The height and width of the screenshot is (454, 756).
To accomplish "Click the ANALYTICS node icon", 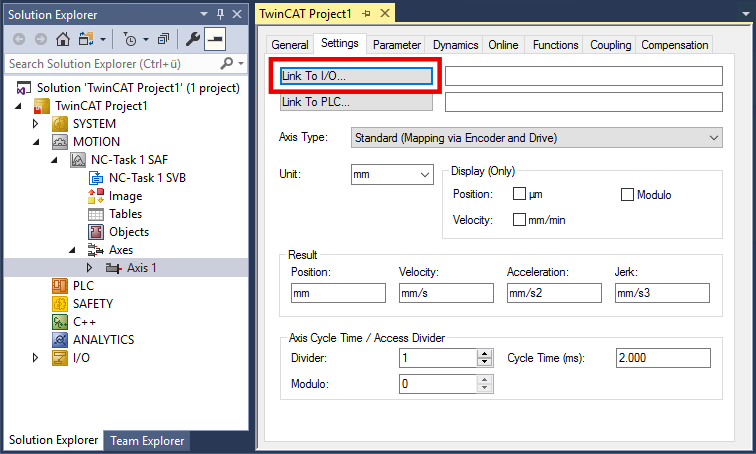I will click(x=60, y=340).
